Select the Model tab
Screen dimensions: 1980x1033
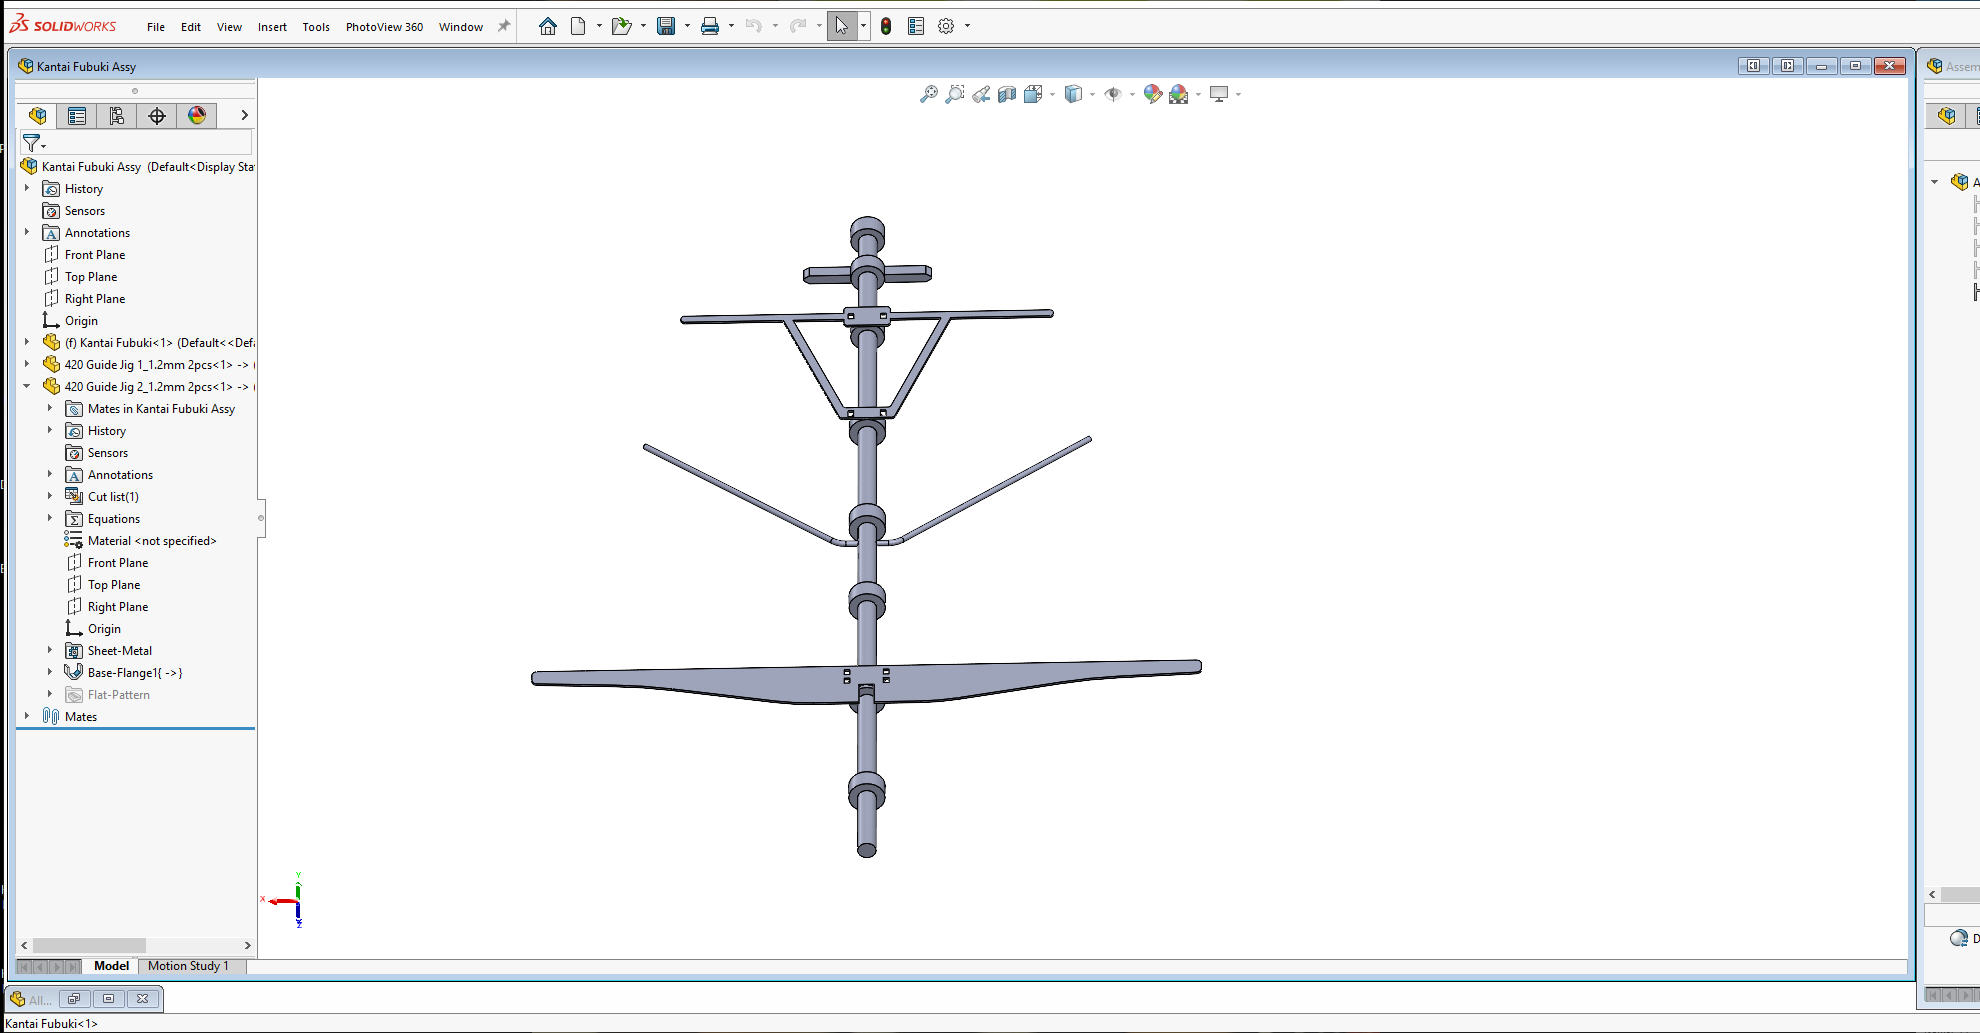111,966
